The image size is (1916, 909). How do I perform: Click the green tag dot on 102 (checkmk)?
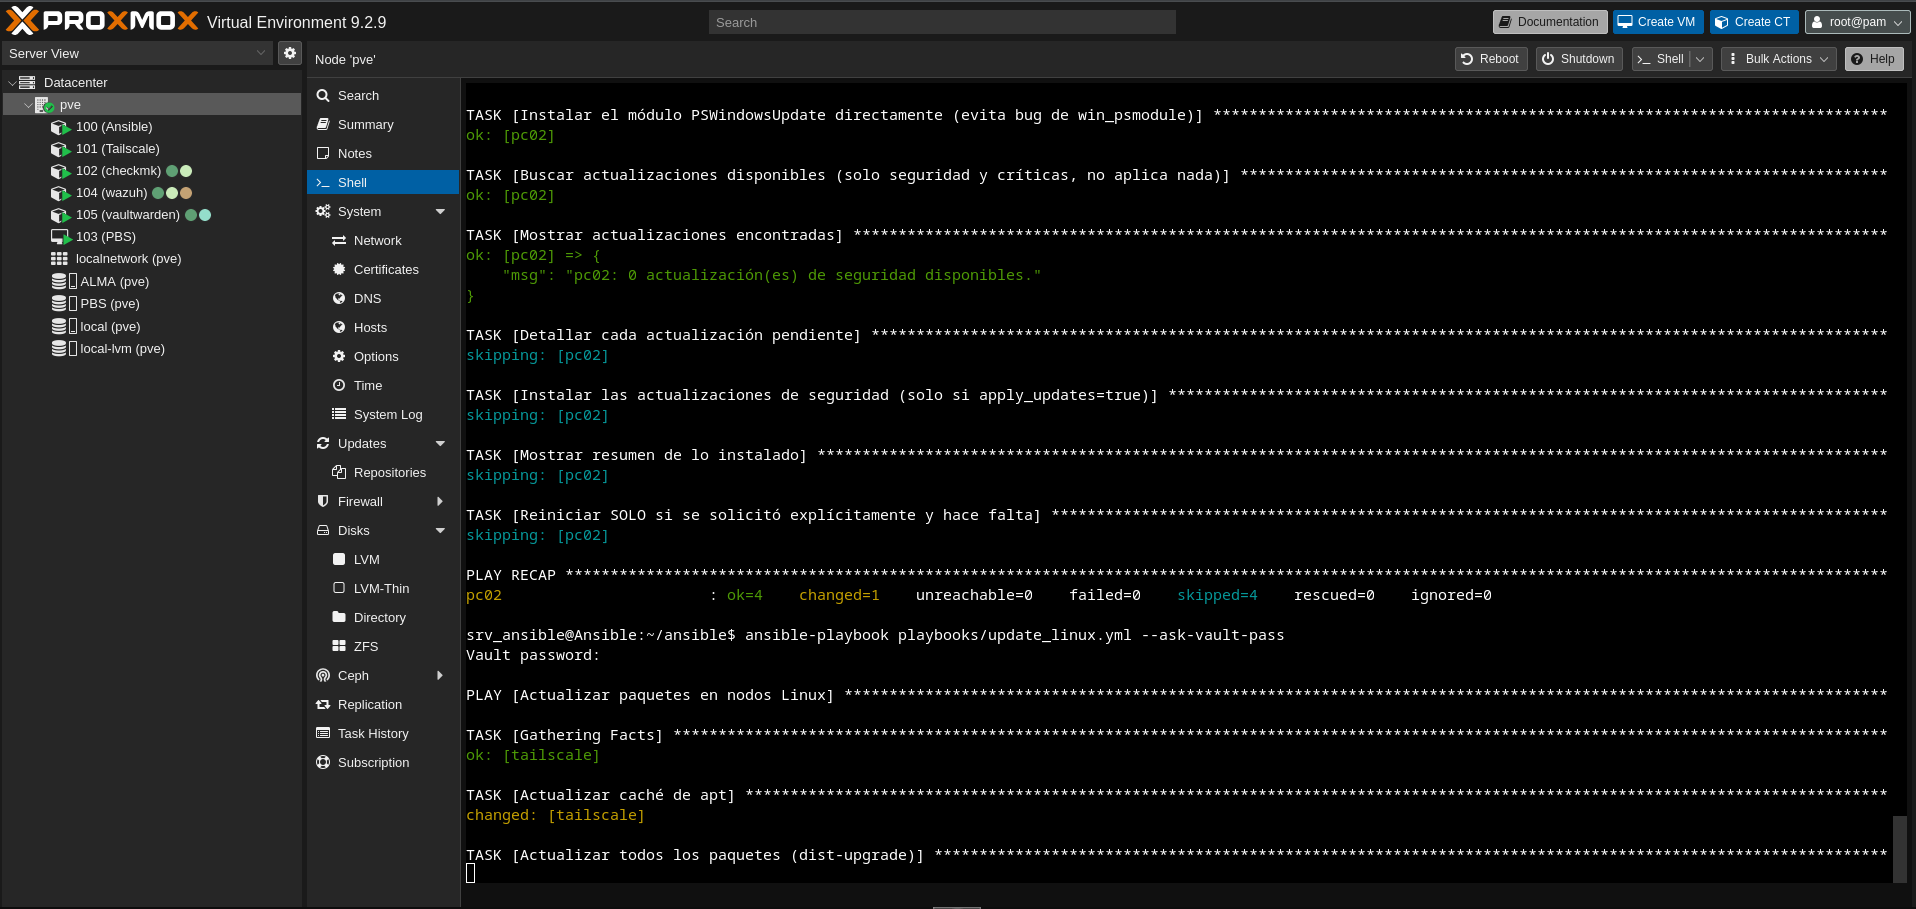172,171
